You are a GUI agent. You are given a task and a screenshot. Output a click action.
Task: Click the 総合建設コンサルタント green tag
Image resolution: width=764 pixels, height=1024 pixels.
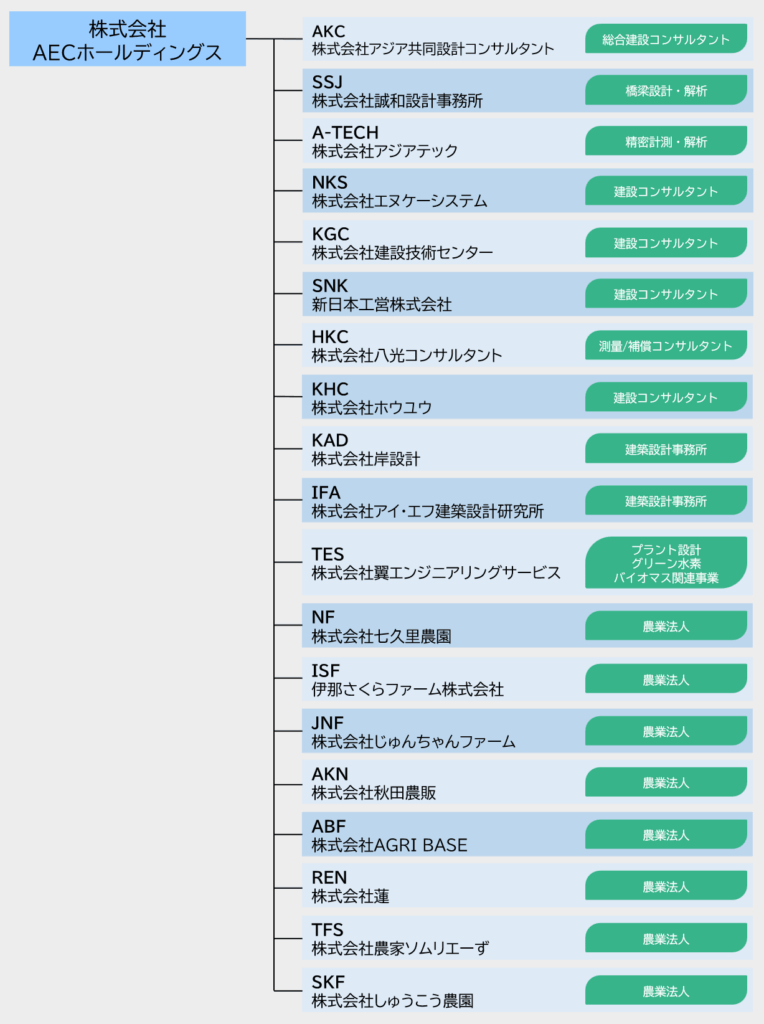666,40
